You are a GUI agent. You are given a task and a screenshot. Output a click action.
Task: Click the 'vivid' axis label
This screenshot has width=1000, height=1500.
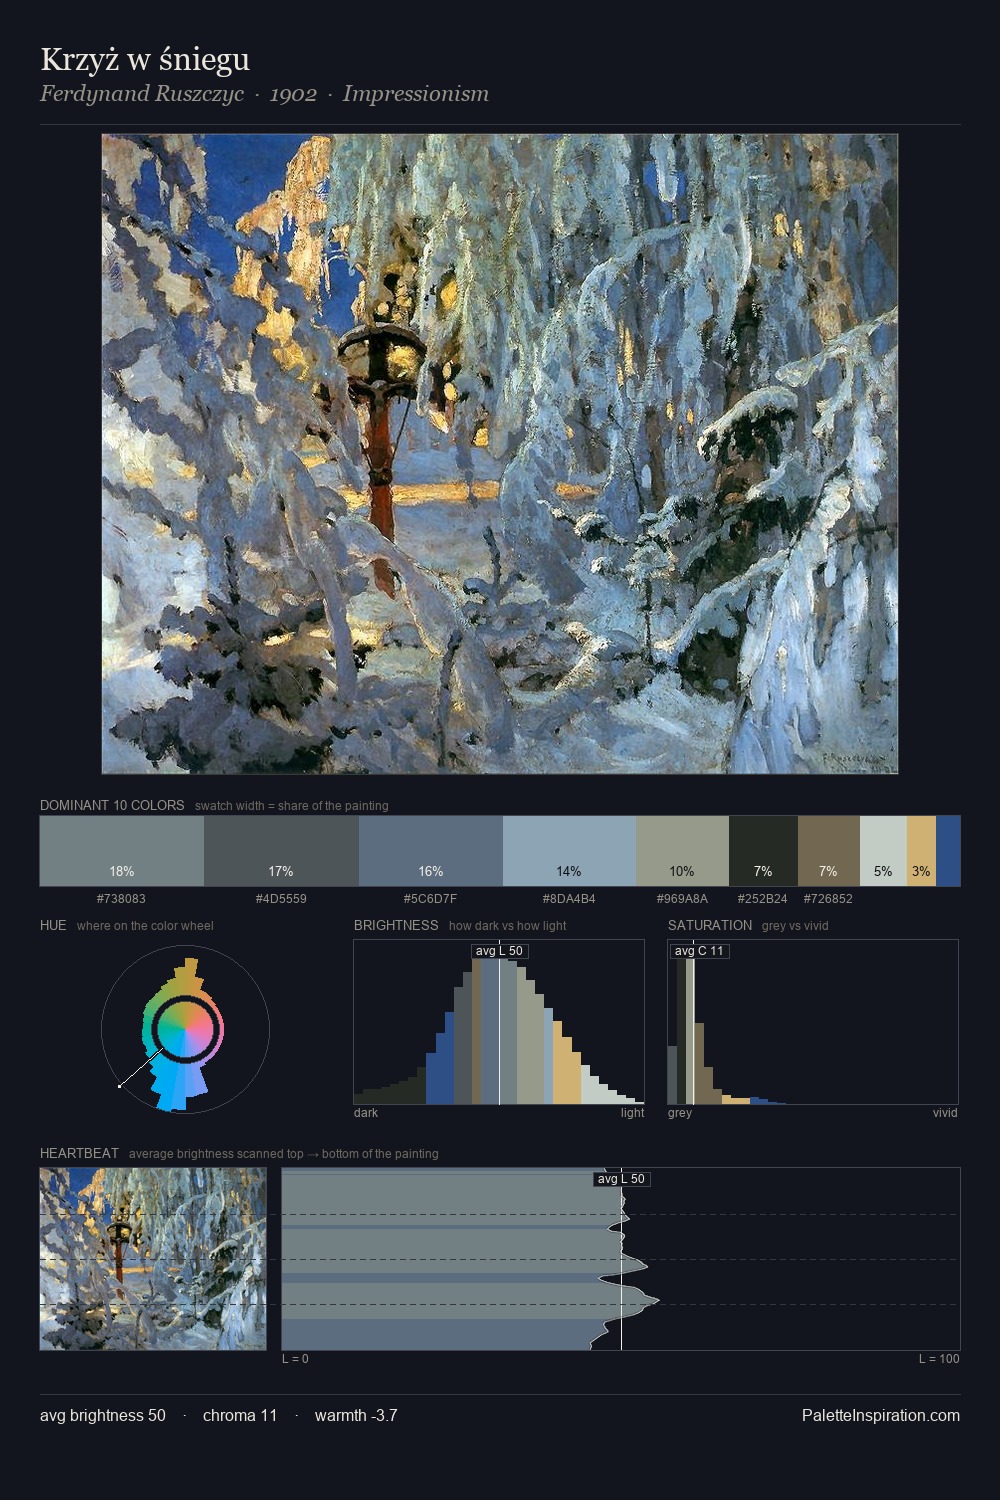pos(945,1112)
